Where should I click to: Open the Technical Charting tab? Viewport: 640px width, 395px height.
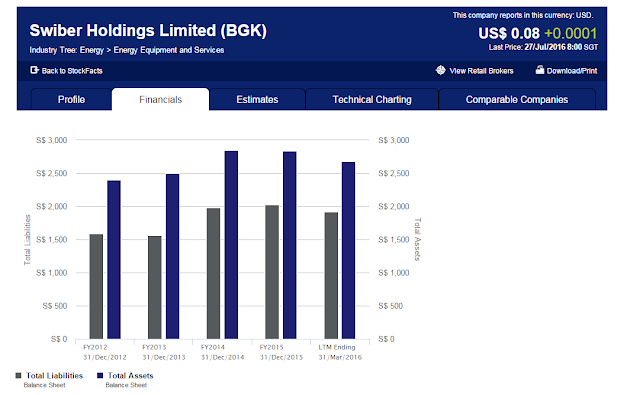[372, 100]
